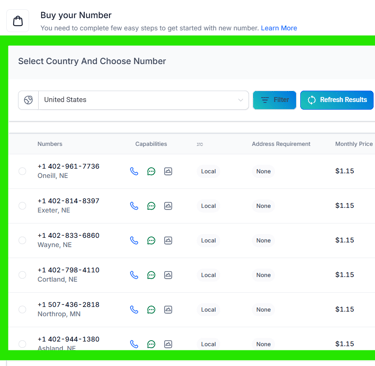The width and height of the screenshot is (375, 366).
Task: Click the Northrop, MN location text
Action: pyautogui.click(x=59, y=314)
